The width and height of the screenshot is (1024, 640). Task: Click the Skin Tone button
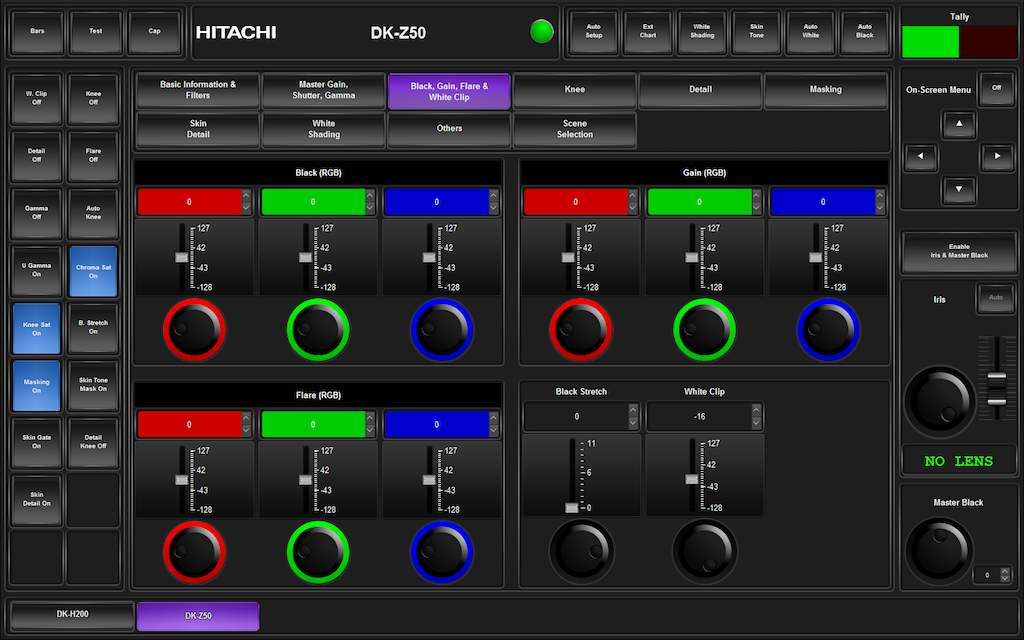coord(756,31)
